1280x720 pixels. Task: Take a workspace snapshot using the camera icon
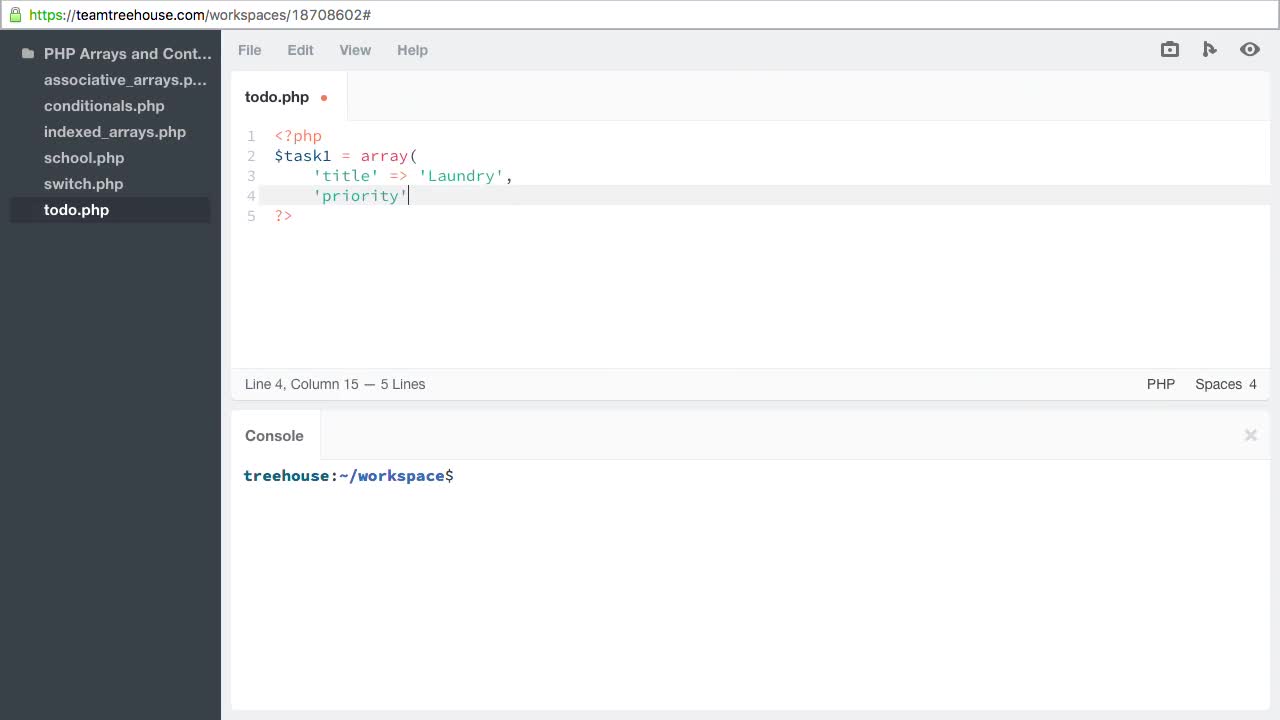(x=1169, y=49)
